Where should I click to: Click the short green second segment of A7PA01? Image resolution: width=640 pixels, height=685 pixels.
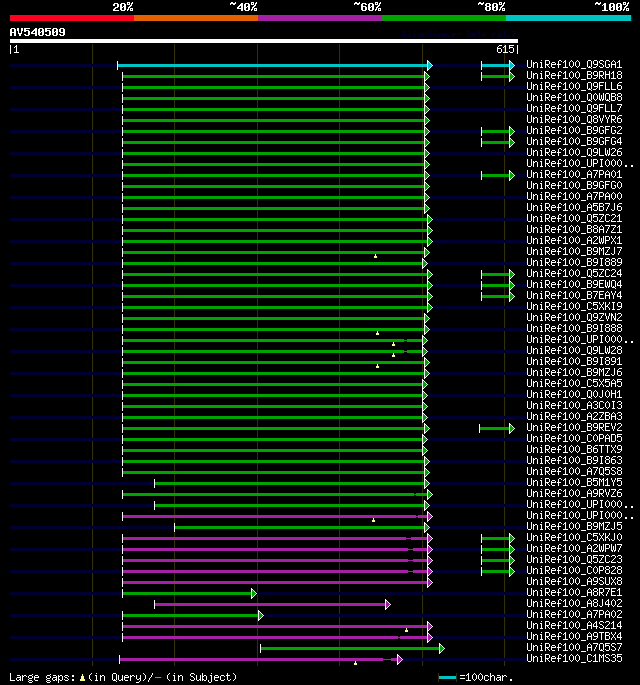coord(498,176)
